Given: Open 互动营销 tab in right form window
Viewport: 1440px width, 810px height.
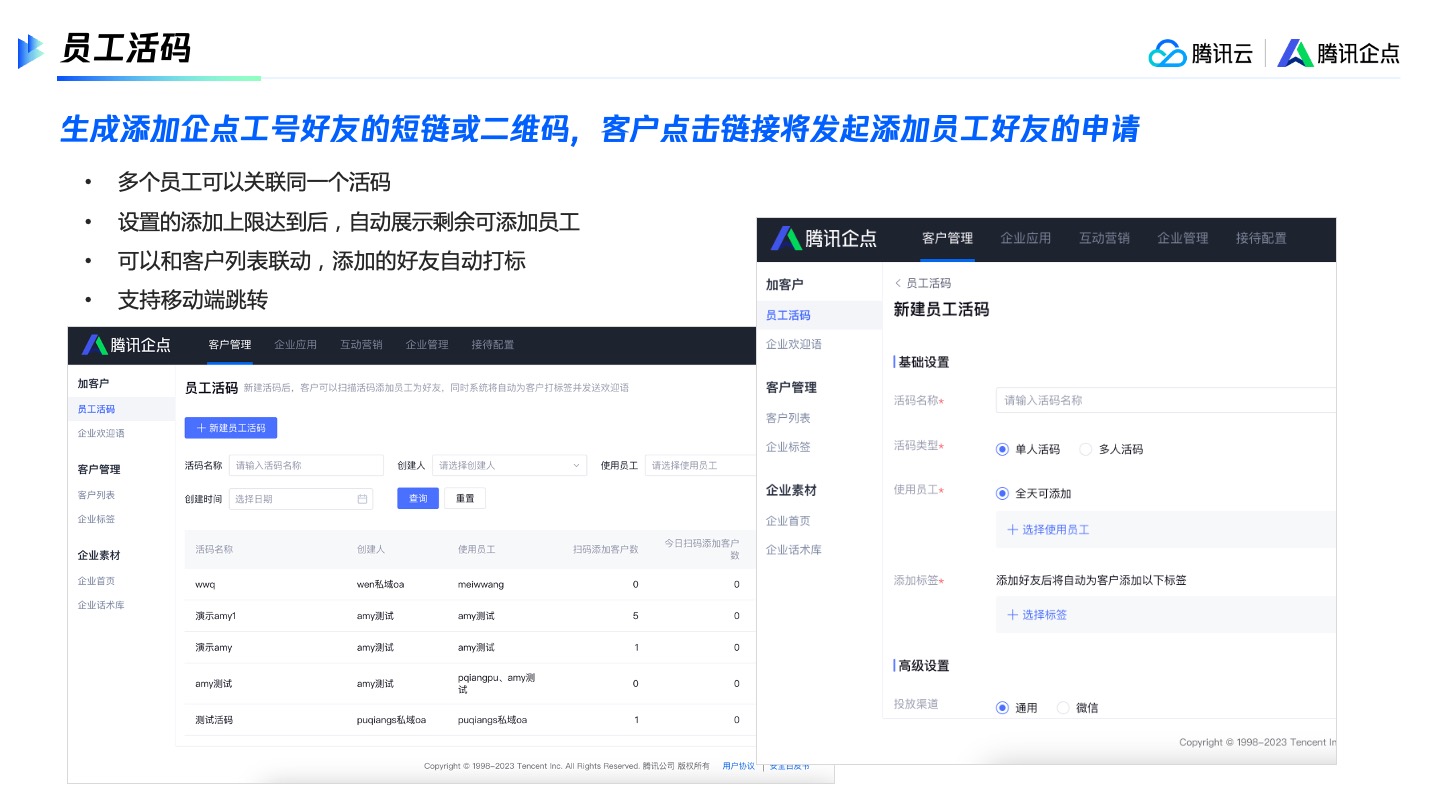Looking at the screenshot, I should tap(1104, 238).
